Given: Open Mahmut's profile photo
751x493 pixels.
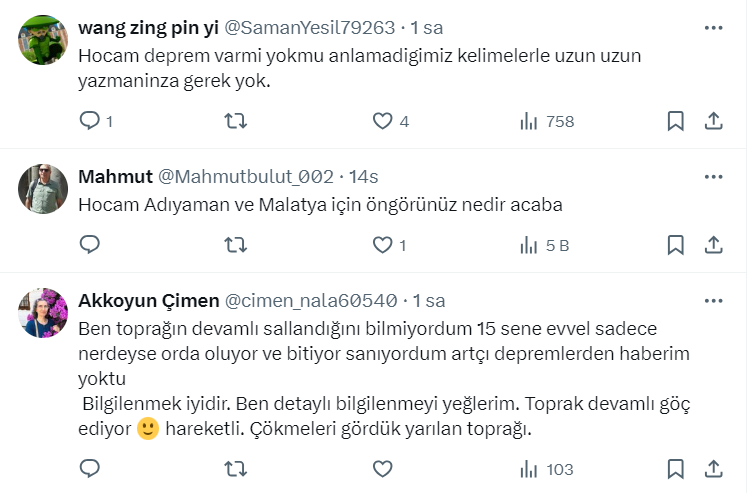Looking at the screenshot, I should (x=43, y=189).
